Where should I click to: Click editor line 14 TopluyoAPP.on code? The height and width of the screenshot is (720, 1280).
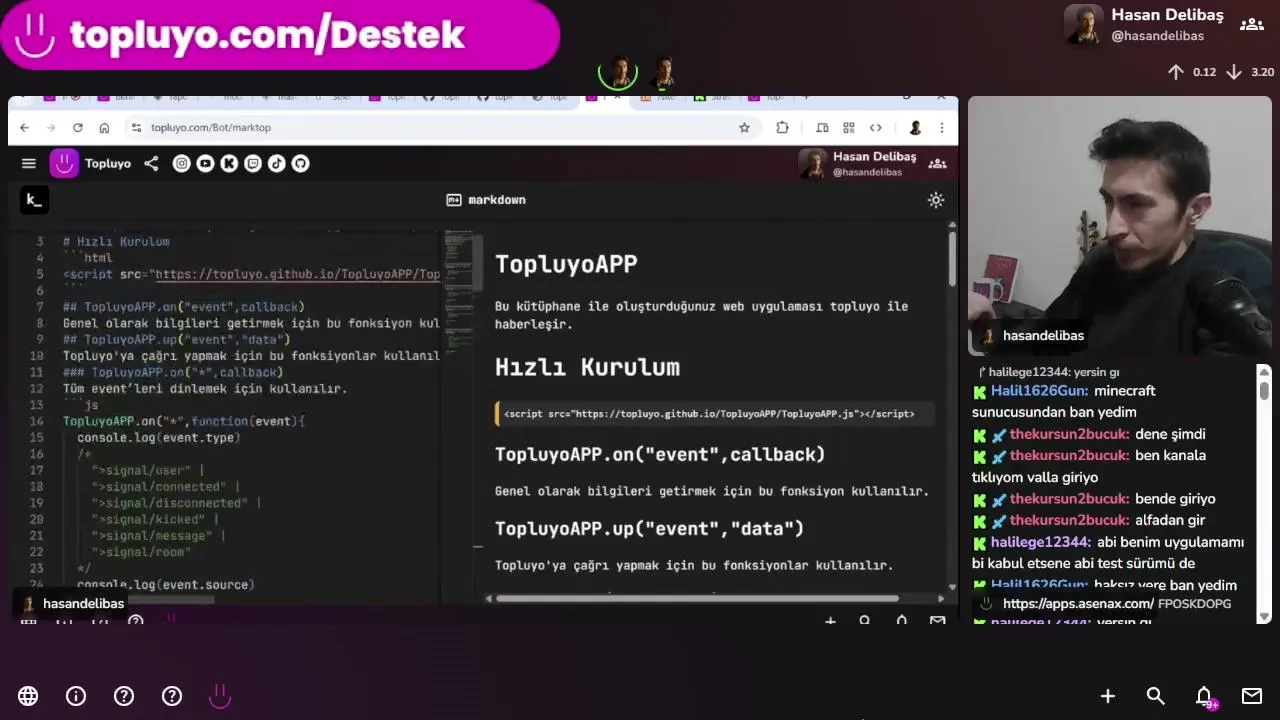[184, 421]
